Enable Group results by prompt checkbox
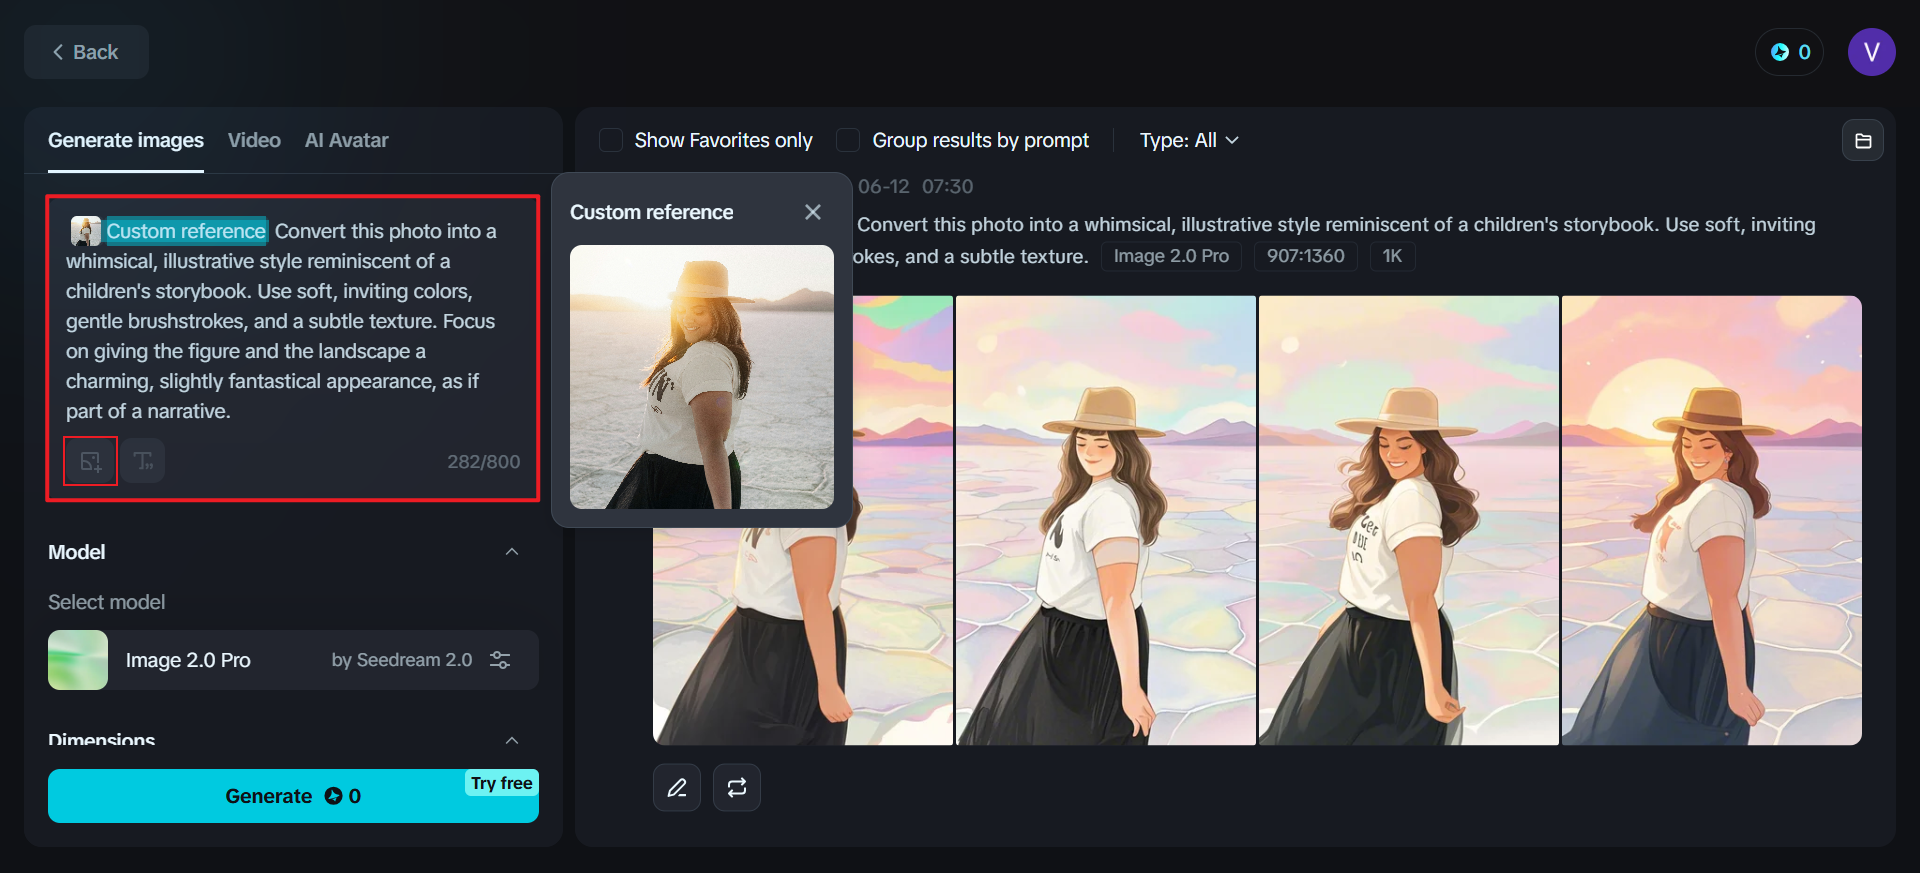The width and height of the screenshot is (1920, 873). click(848, 140)
